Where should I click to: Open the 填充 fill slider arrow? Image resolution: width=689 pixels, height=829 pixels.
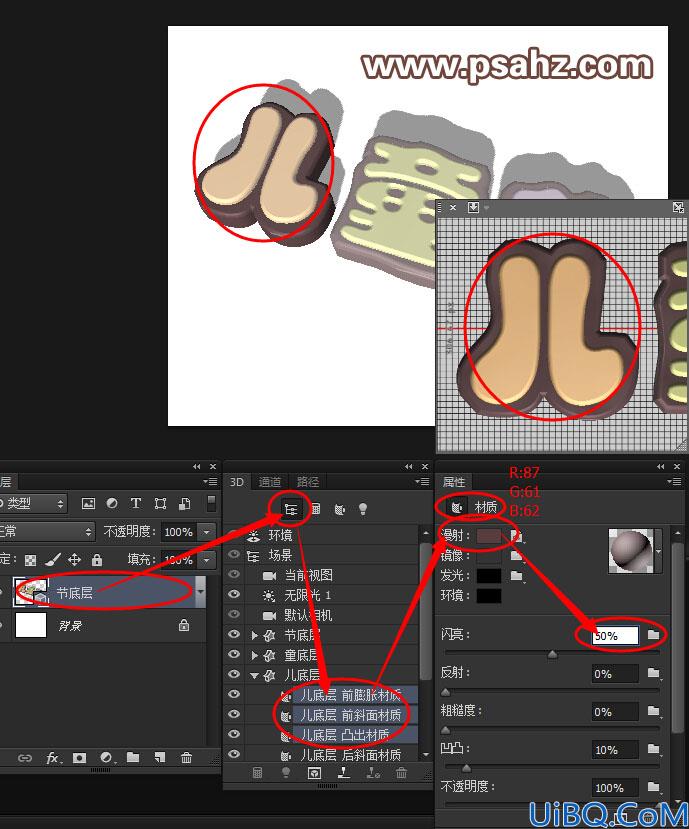207,559
